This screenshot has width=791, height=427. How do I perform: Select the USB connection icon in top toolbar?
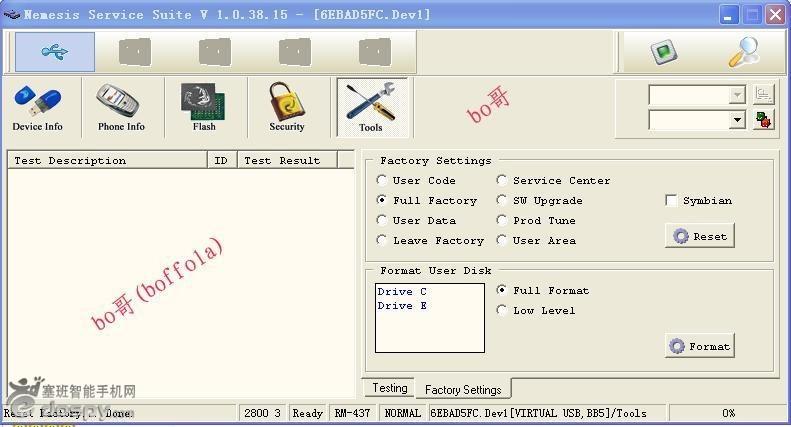click(x=54, y=51)
